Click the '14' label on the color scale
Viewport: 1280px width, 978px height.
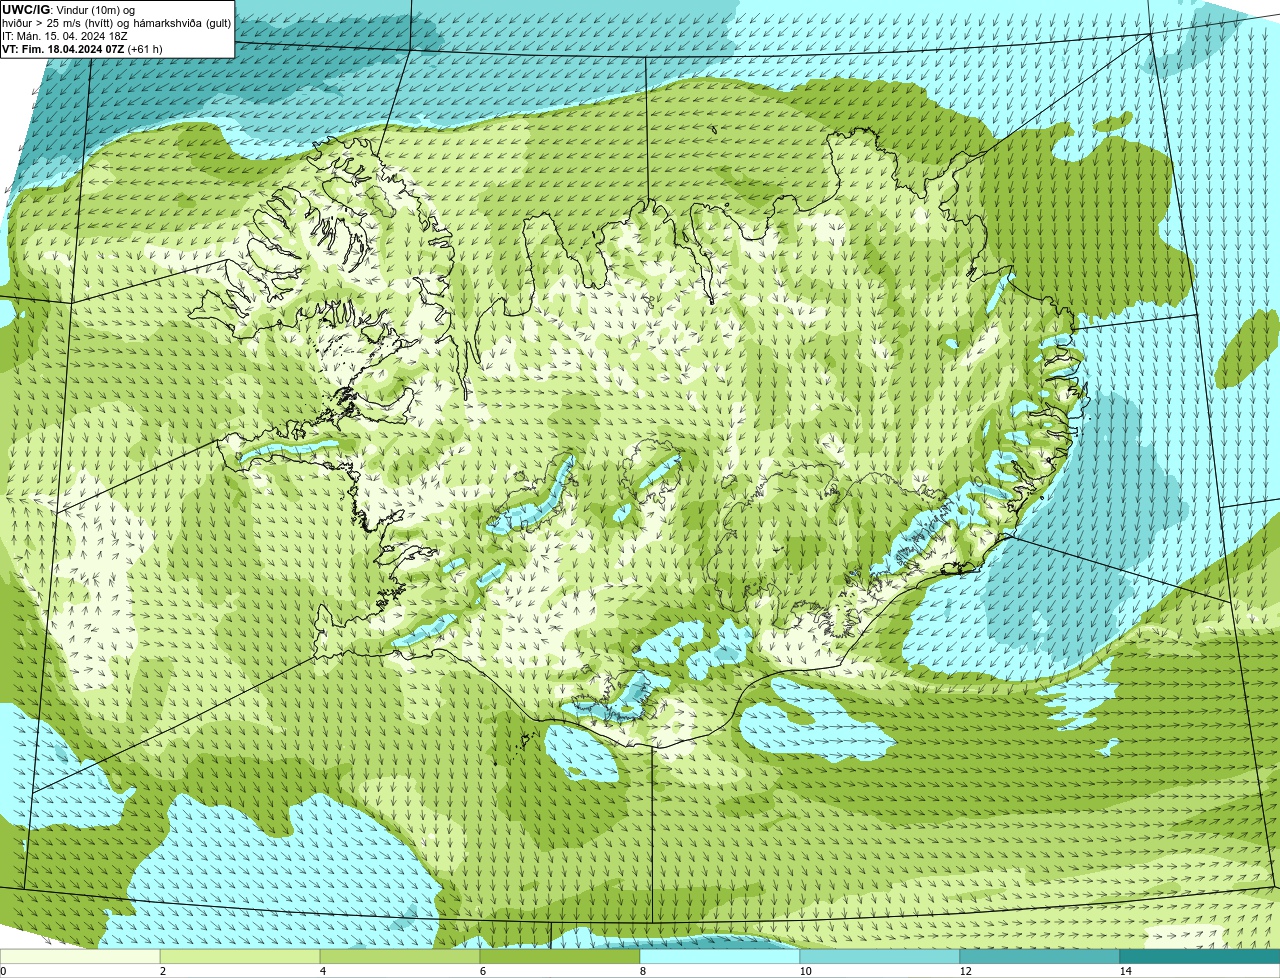pos(1125,971)
